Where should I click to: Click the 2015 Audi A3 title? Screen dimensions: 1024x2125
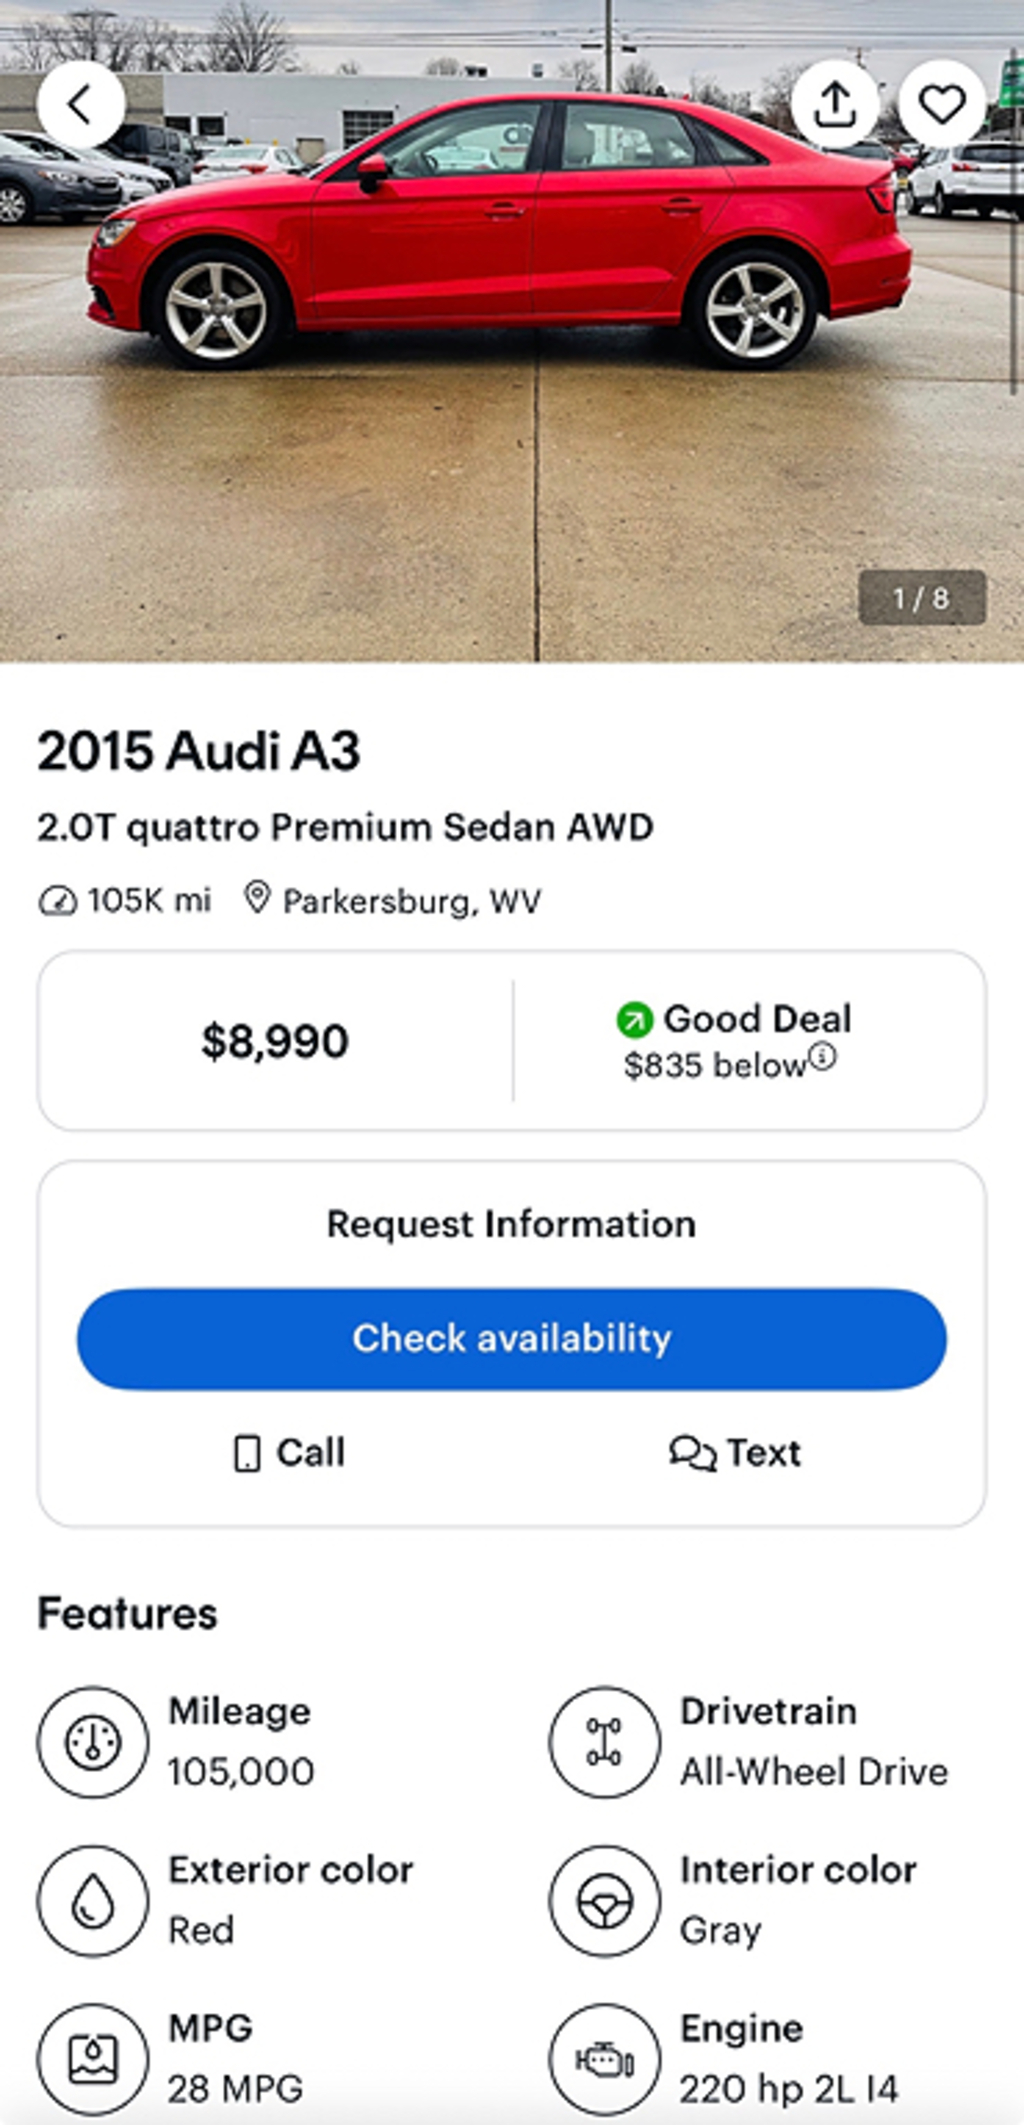[198, 751]
